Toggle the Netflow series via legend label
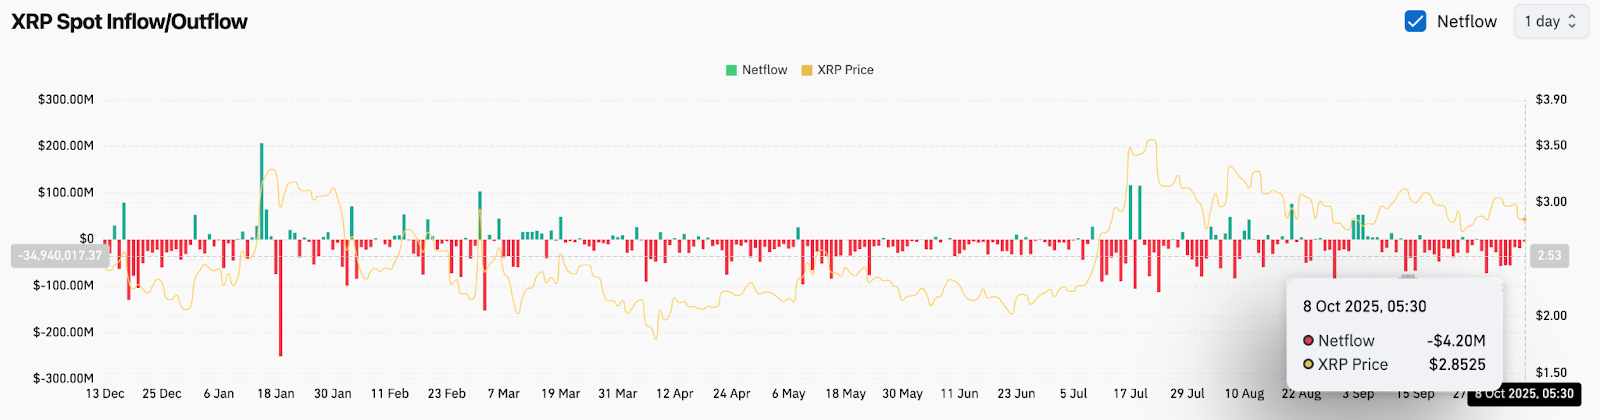The height and width of the screenshot is (420, 1600). click(x=764, y=70)
